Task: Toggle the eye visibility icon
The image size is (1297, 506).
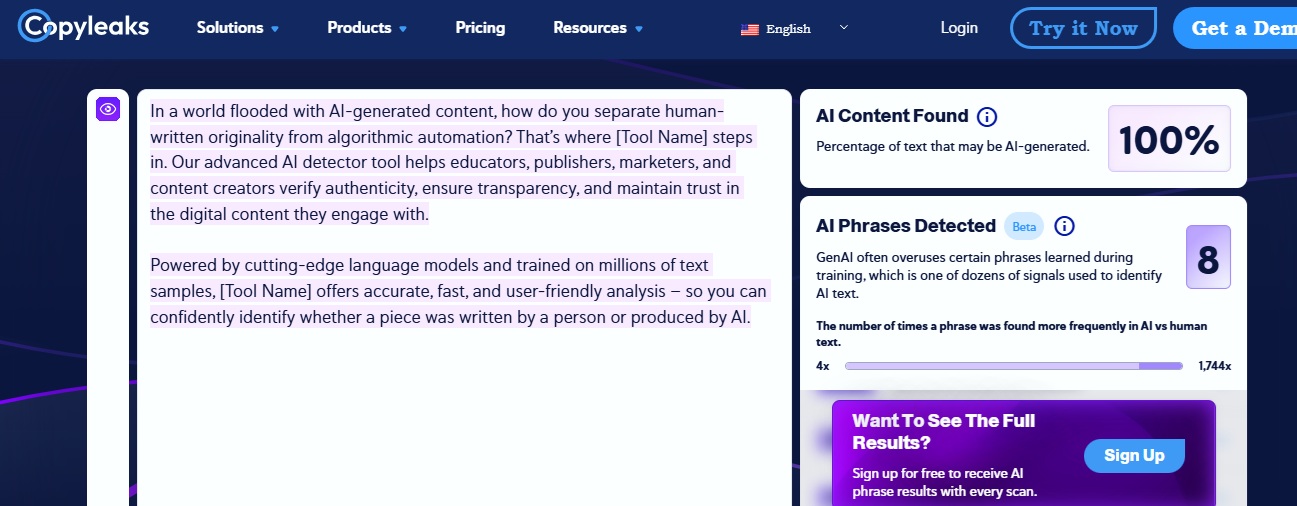Action: pos(108,109)
